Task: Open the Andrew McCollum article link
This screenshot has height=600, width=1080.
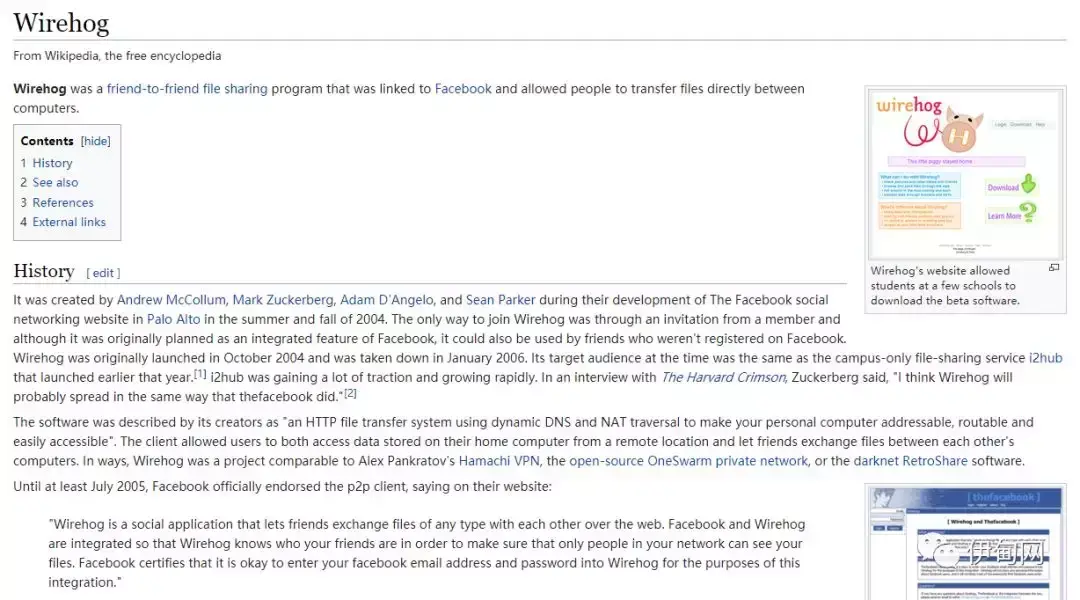Action: coord(171,300)
